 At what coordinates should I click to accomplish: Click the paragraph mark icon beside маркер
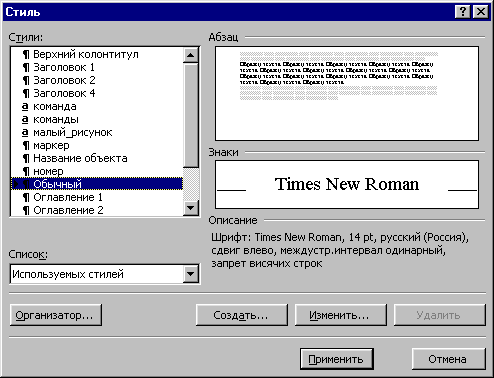pos(26,146)
